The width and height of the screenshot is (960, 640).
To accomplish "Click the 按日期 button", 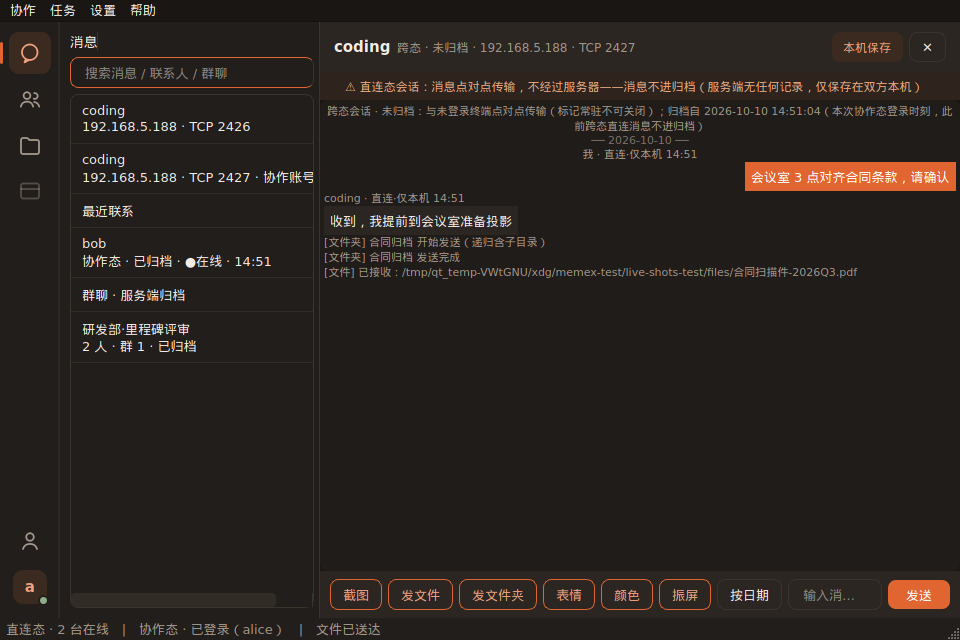I will coord(749,595).
